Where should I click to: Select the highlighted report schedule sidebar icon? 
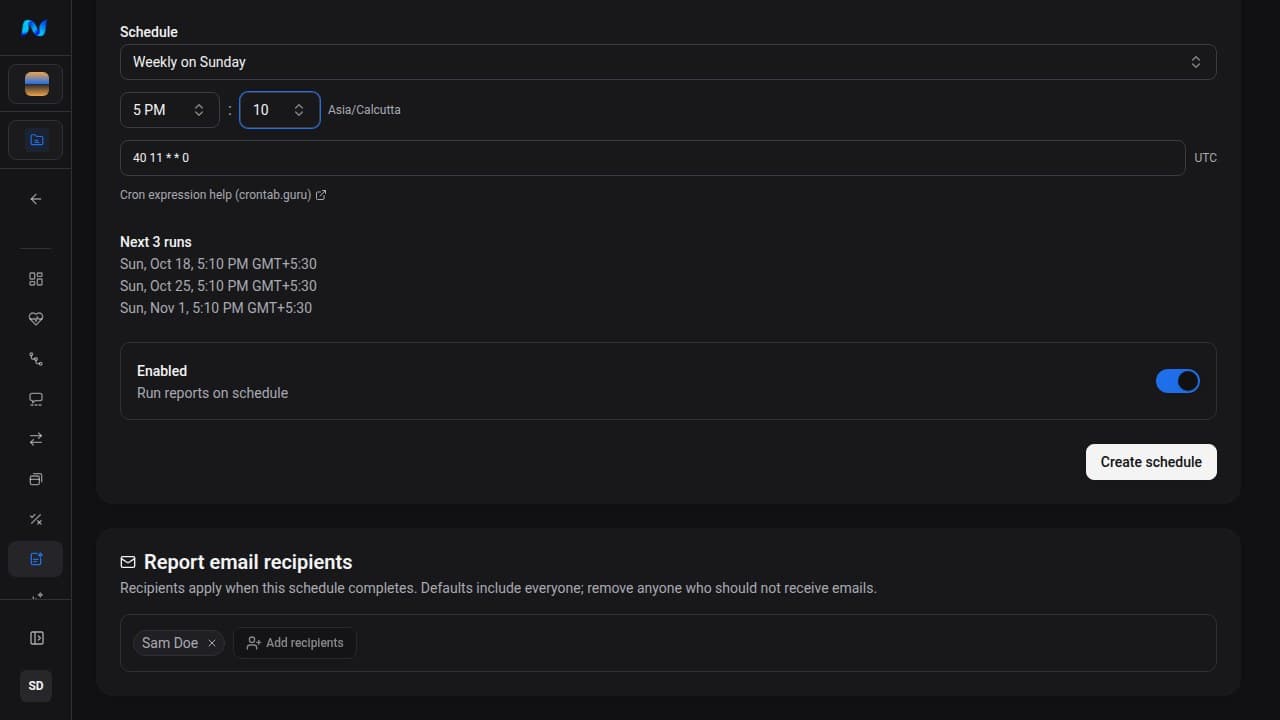(x=36, y=559)
